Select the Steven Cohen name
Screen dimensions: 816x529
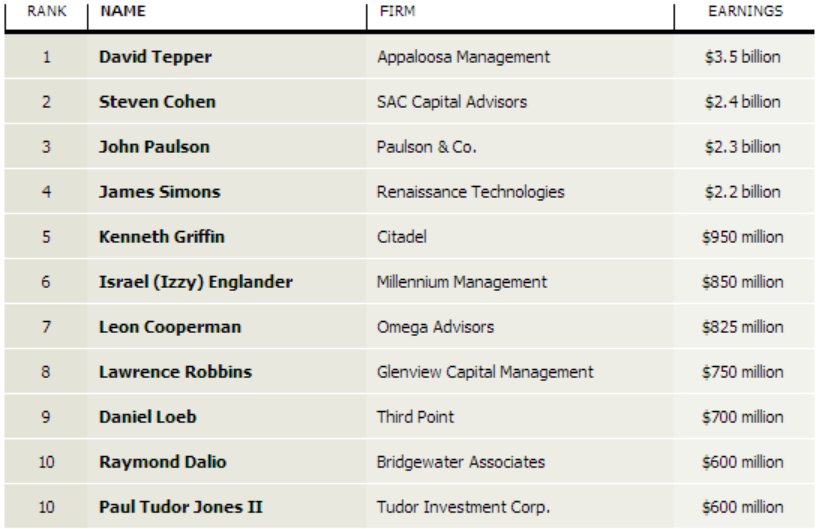[x=157, y=102]
